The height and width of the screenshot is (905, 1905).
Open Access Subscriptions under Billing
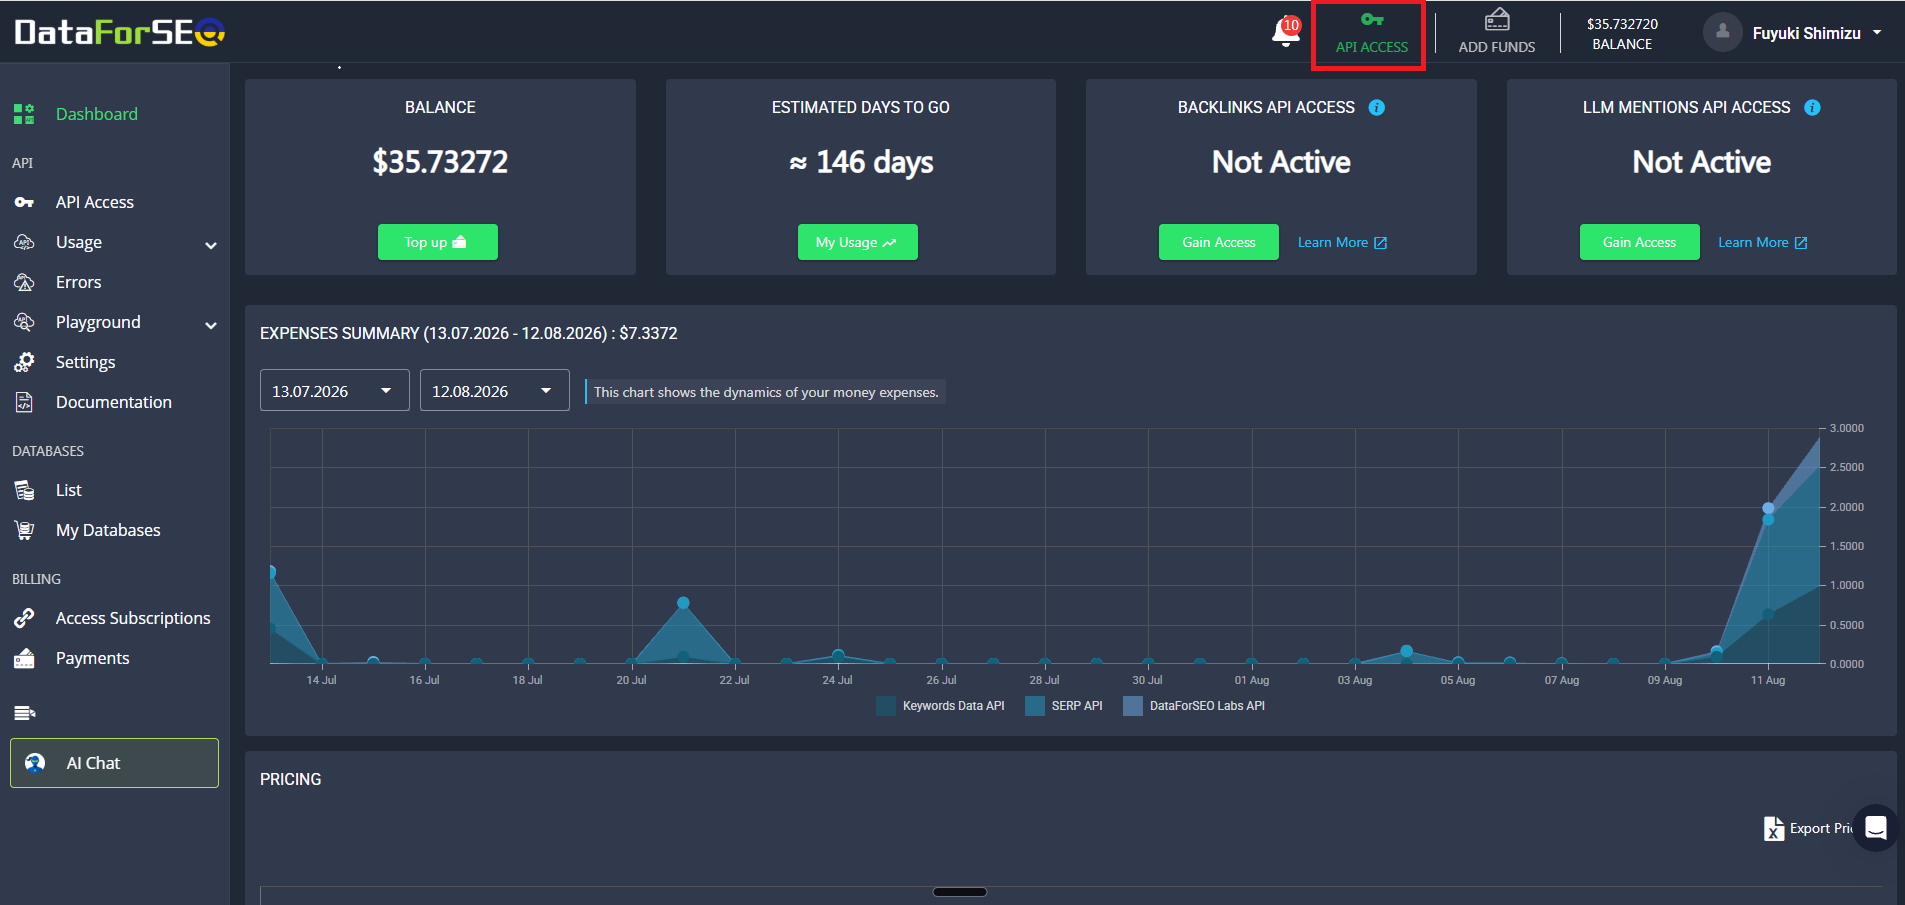tap(133, 618)
